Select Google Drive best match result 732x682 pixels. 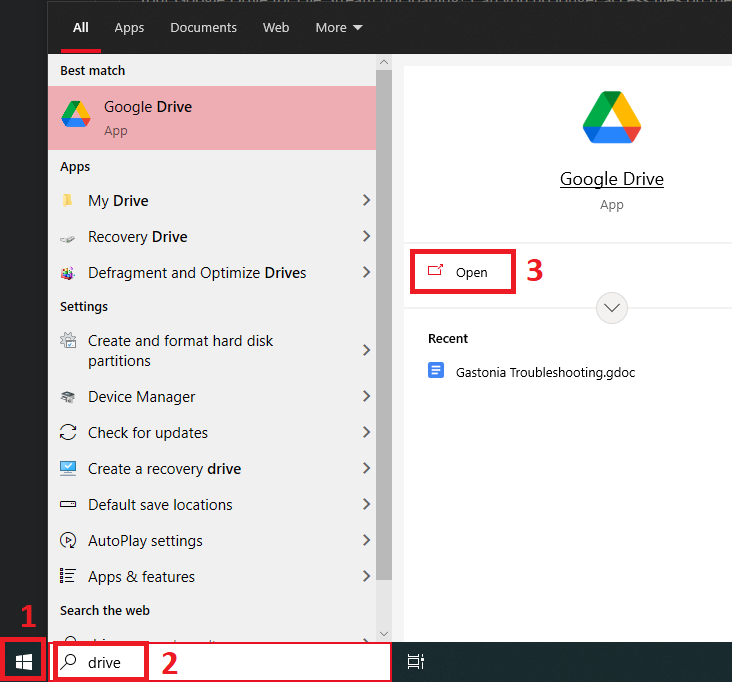212,118
